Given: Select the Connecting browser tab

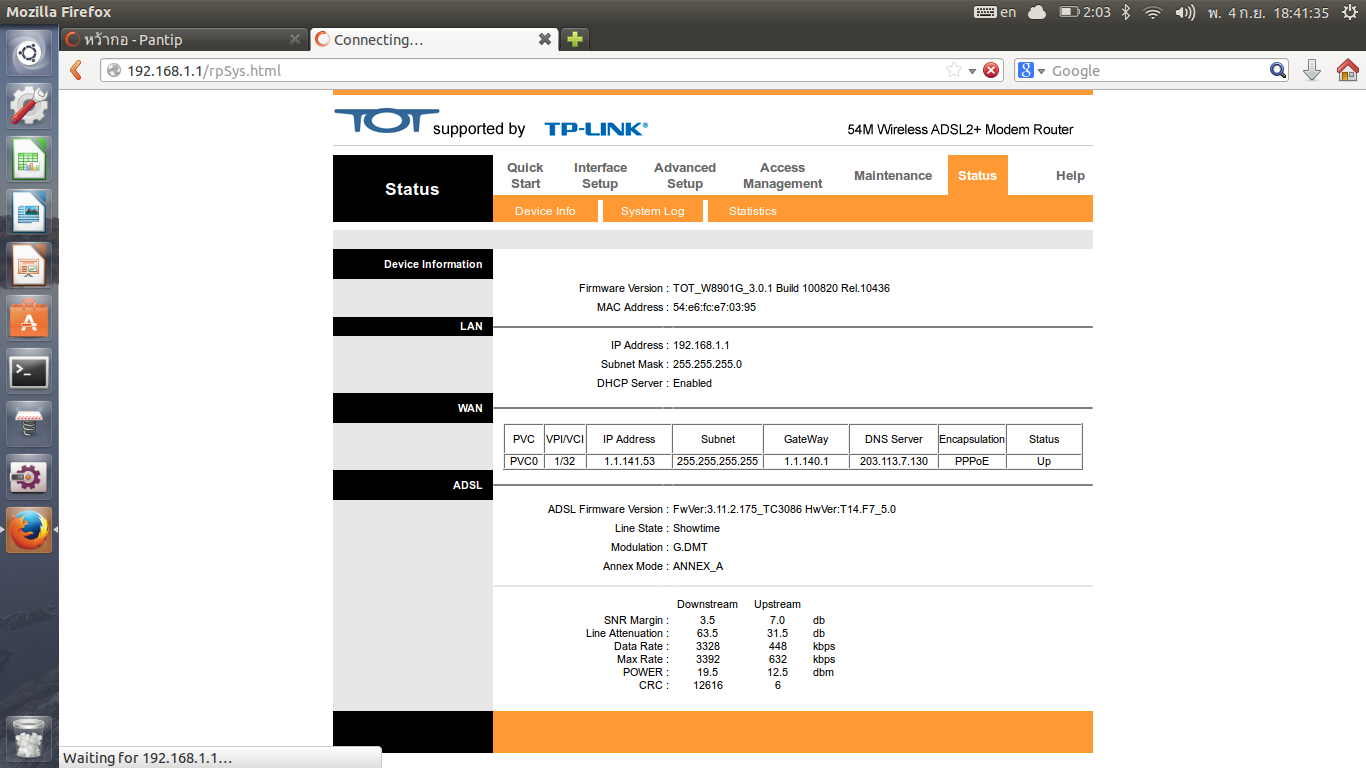Looking at the screenshot, I should (x=434, y=39).
